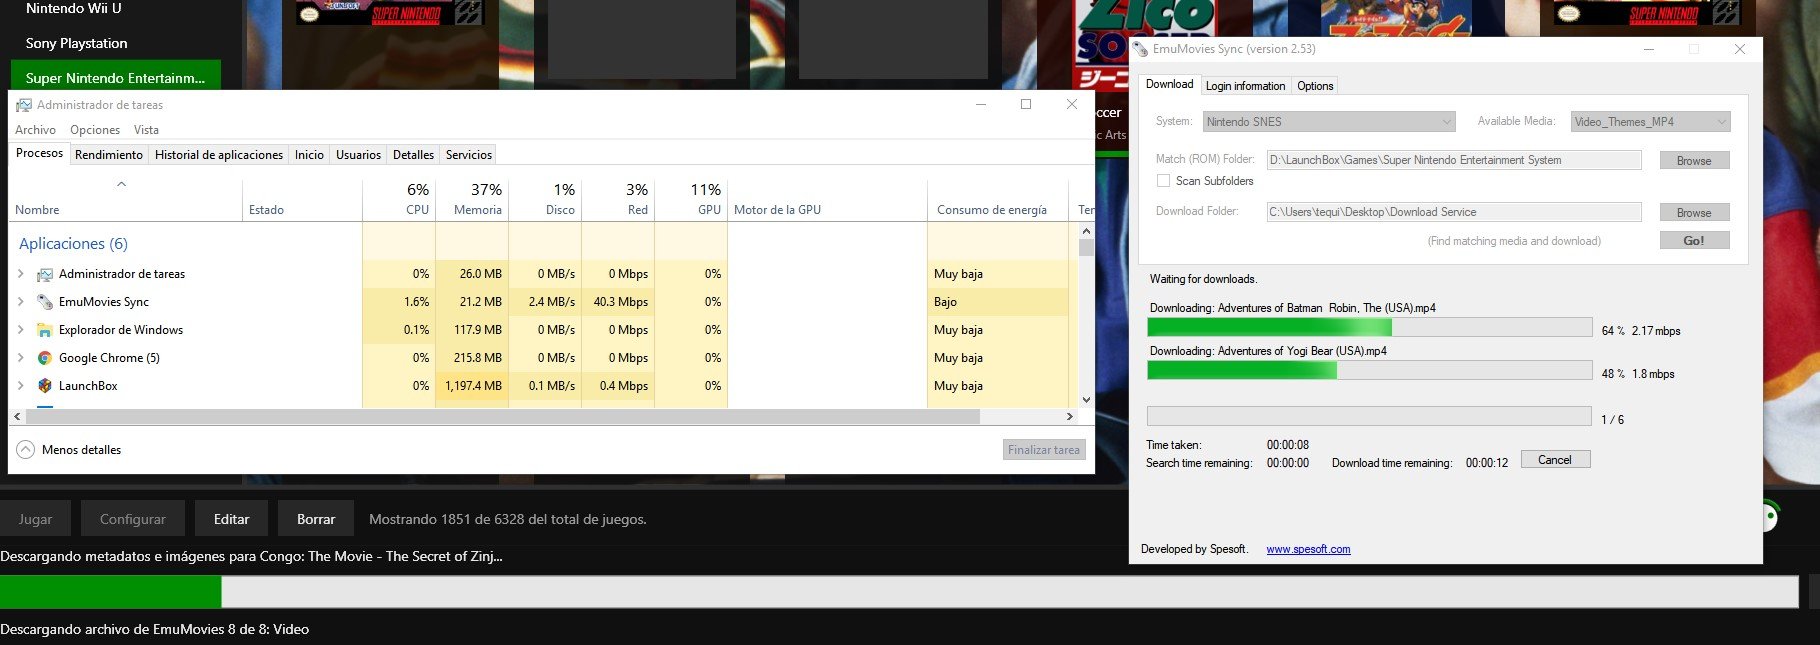Image resolution: width=1820 pixels, height=645 pixels.
Task: Click the Aplicaciones (6) group header
Action: pyautogui.click(x=73, y=244)
